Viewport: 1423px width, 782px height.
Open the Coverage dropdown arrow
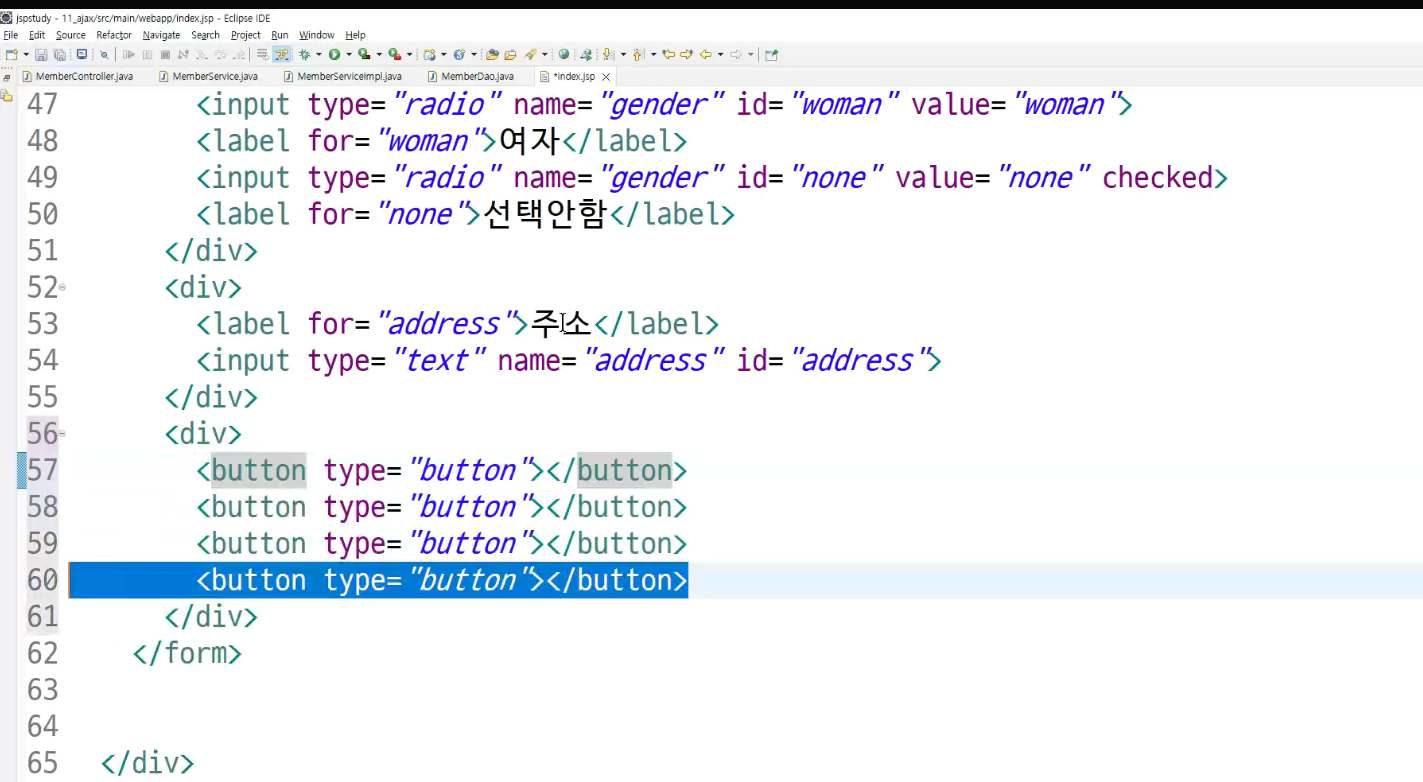(x=379, y=54)
